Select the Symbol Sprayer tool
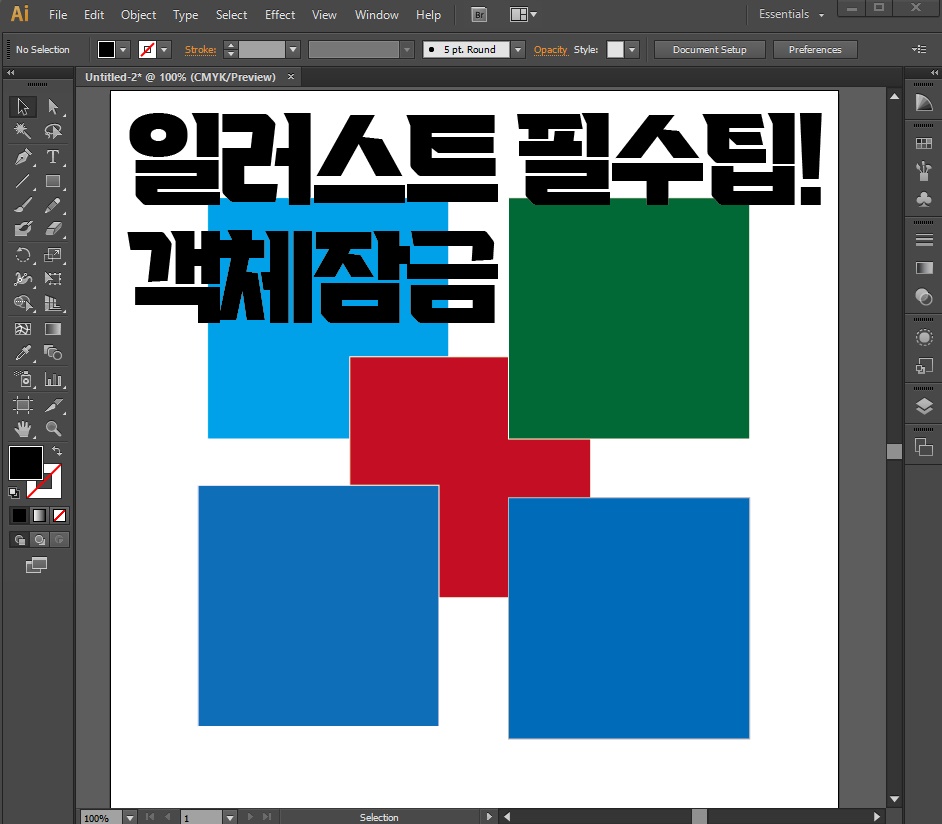The height and width of the screenshot is (824, 942). [23, 379]
